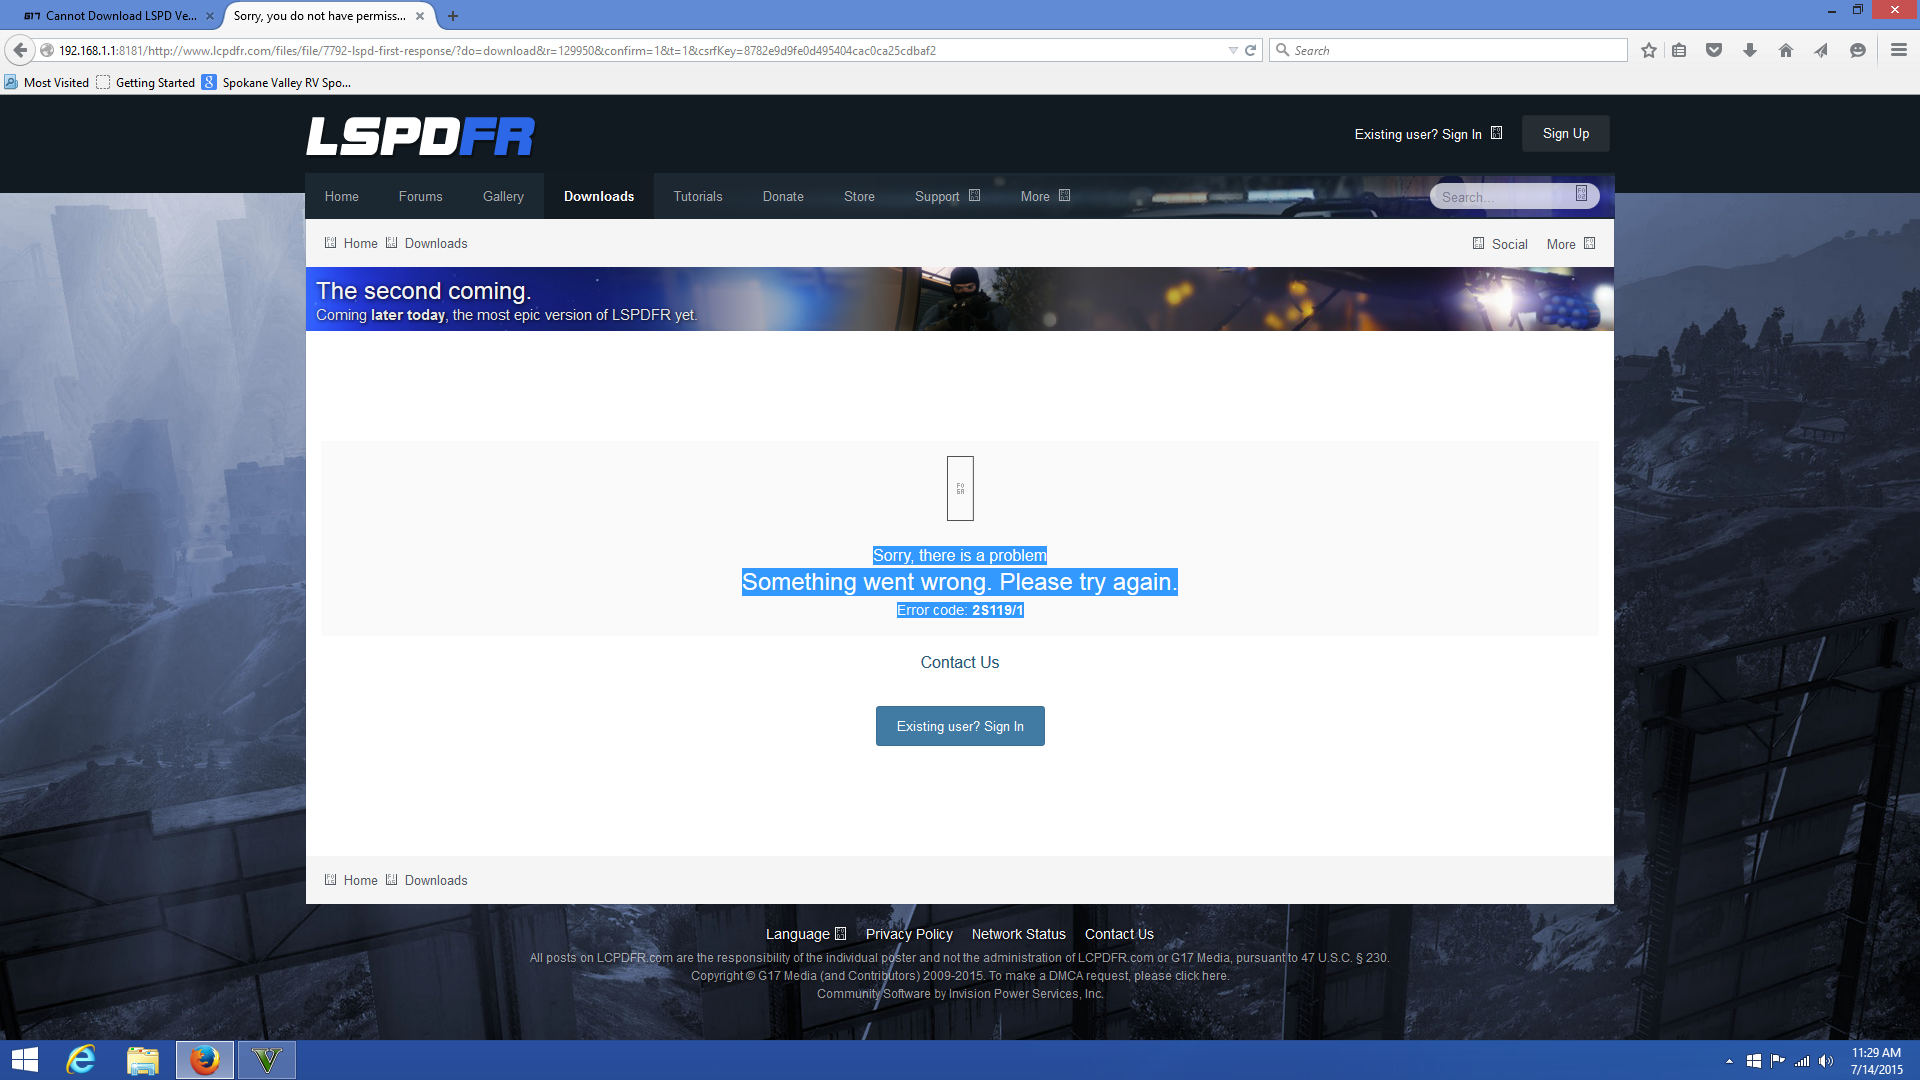Open the Firefox hamburger menu

tap(1899, 50)
